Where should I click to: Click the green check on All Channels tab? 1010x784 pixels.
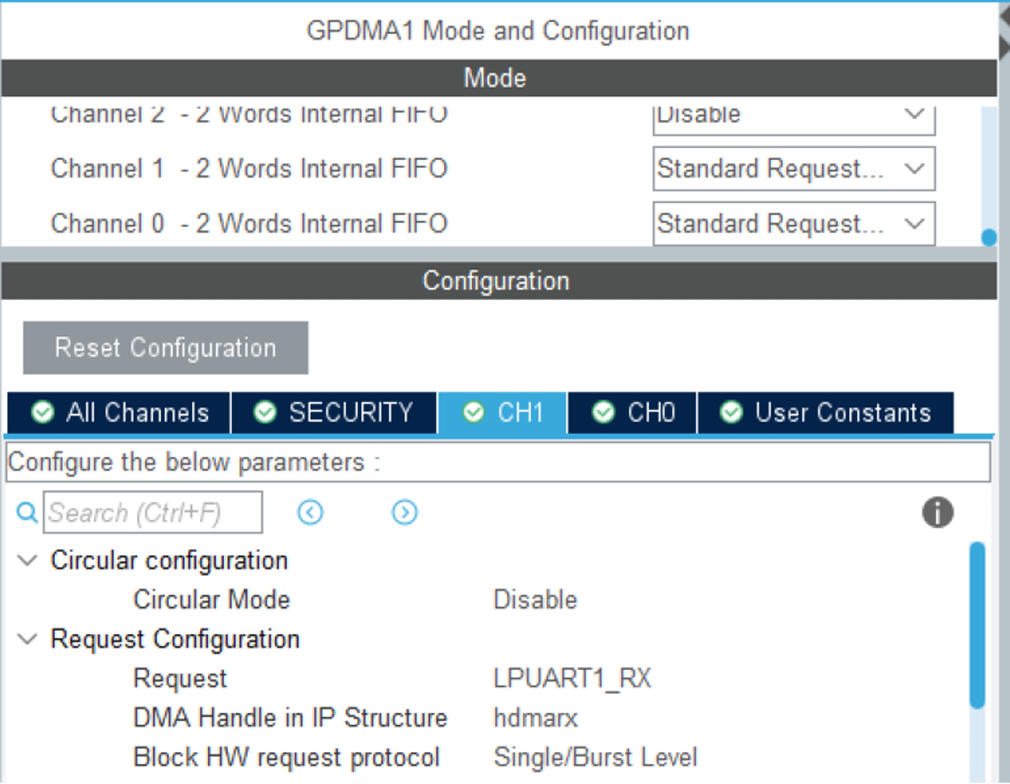[43, 412]
